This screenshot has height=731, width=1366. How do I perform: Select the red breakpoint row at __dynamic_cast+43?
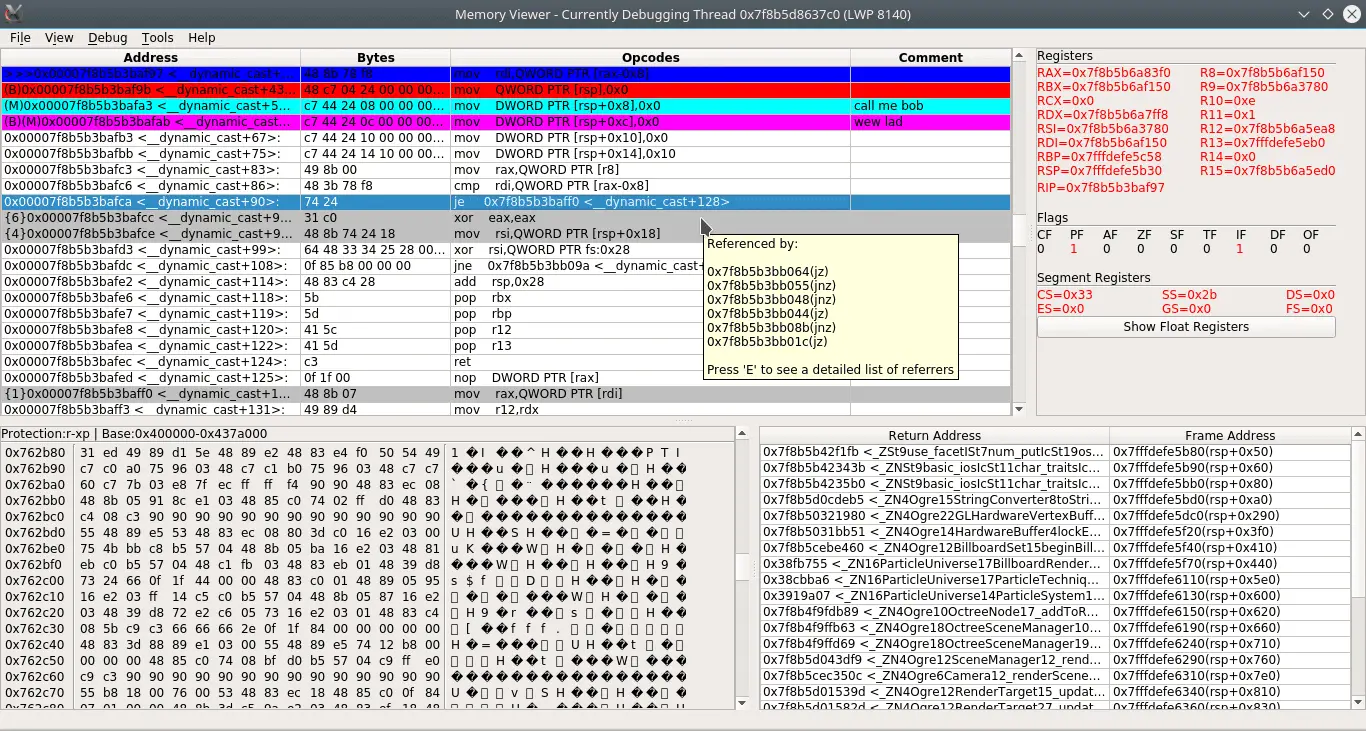coord(506,90)
